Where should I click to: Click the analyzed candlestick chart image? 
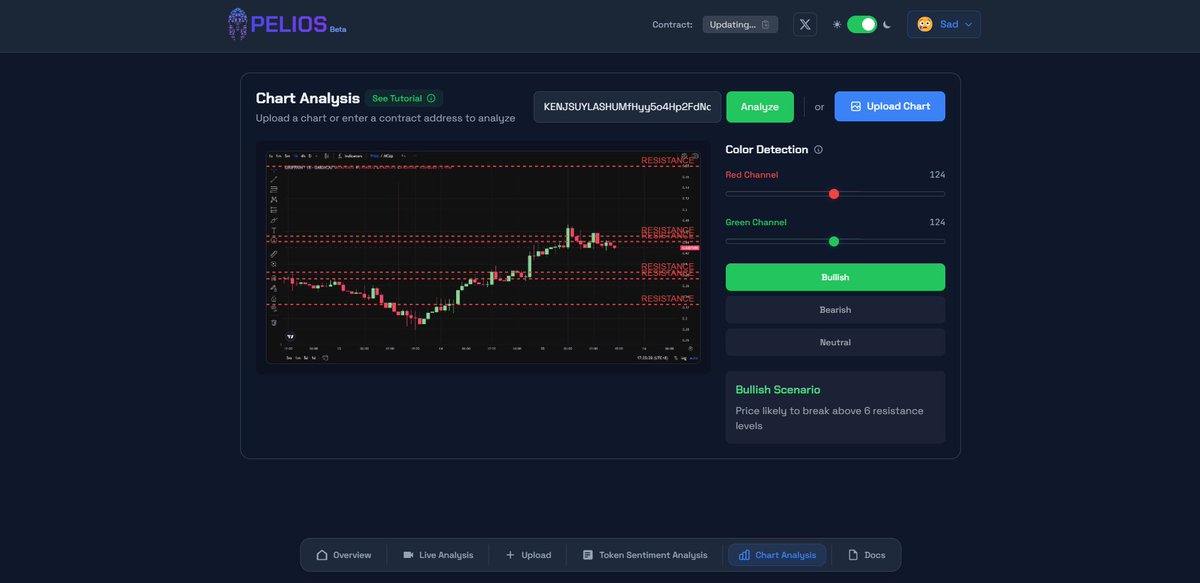pos(483,257)
